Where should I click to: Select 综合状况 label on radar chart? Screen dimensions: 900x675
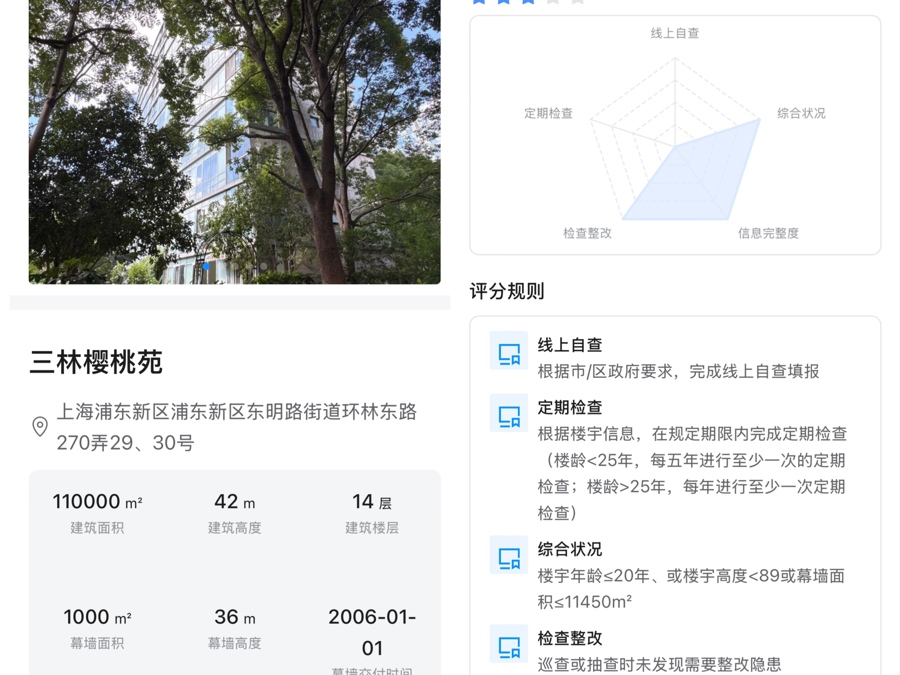(801, 113)
